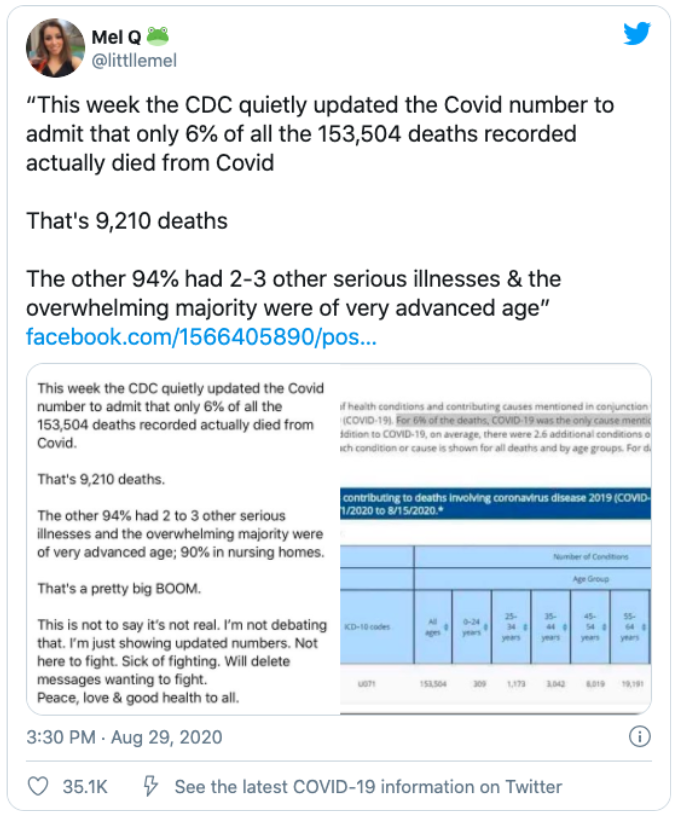
Task: Open Mel Q's profile picture
Action: tap(56, 48)
